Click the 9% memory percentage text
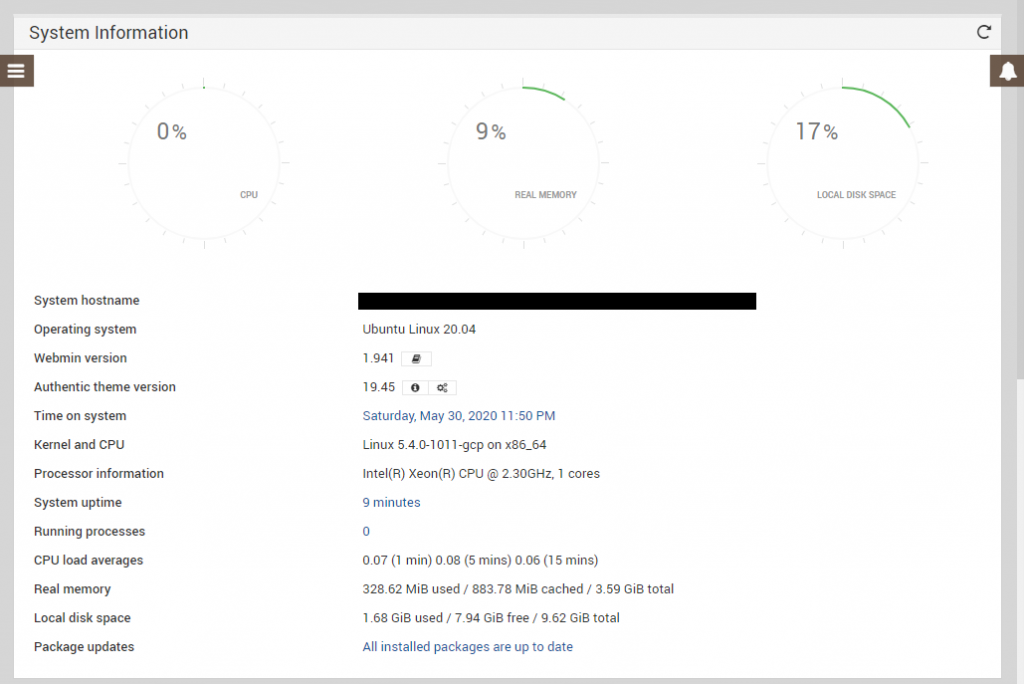1024x684 pixels. (x=491, y=131)
